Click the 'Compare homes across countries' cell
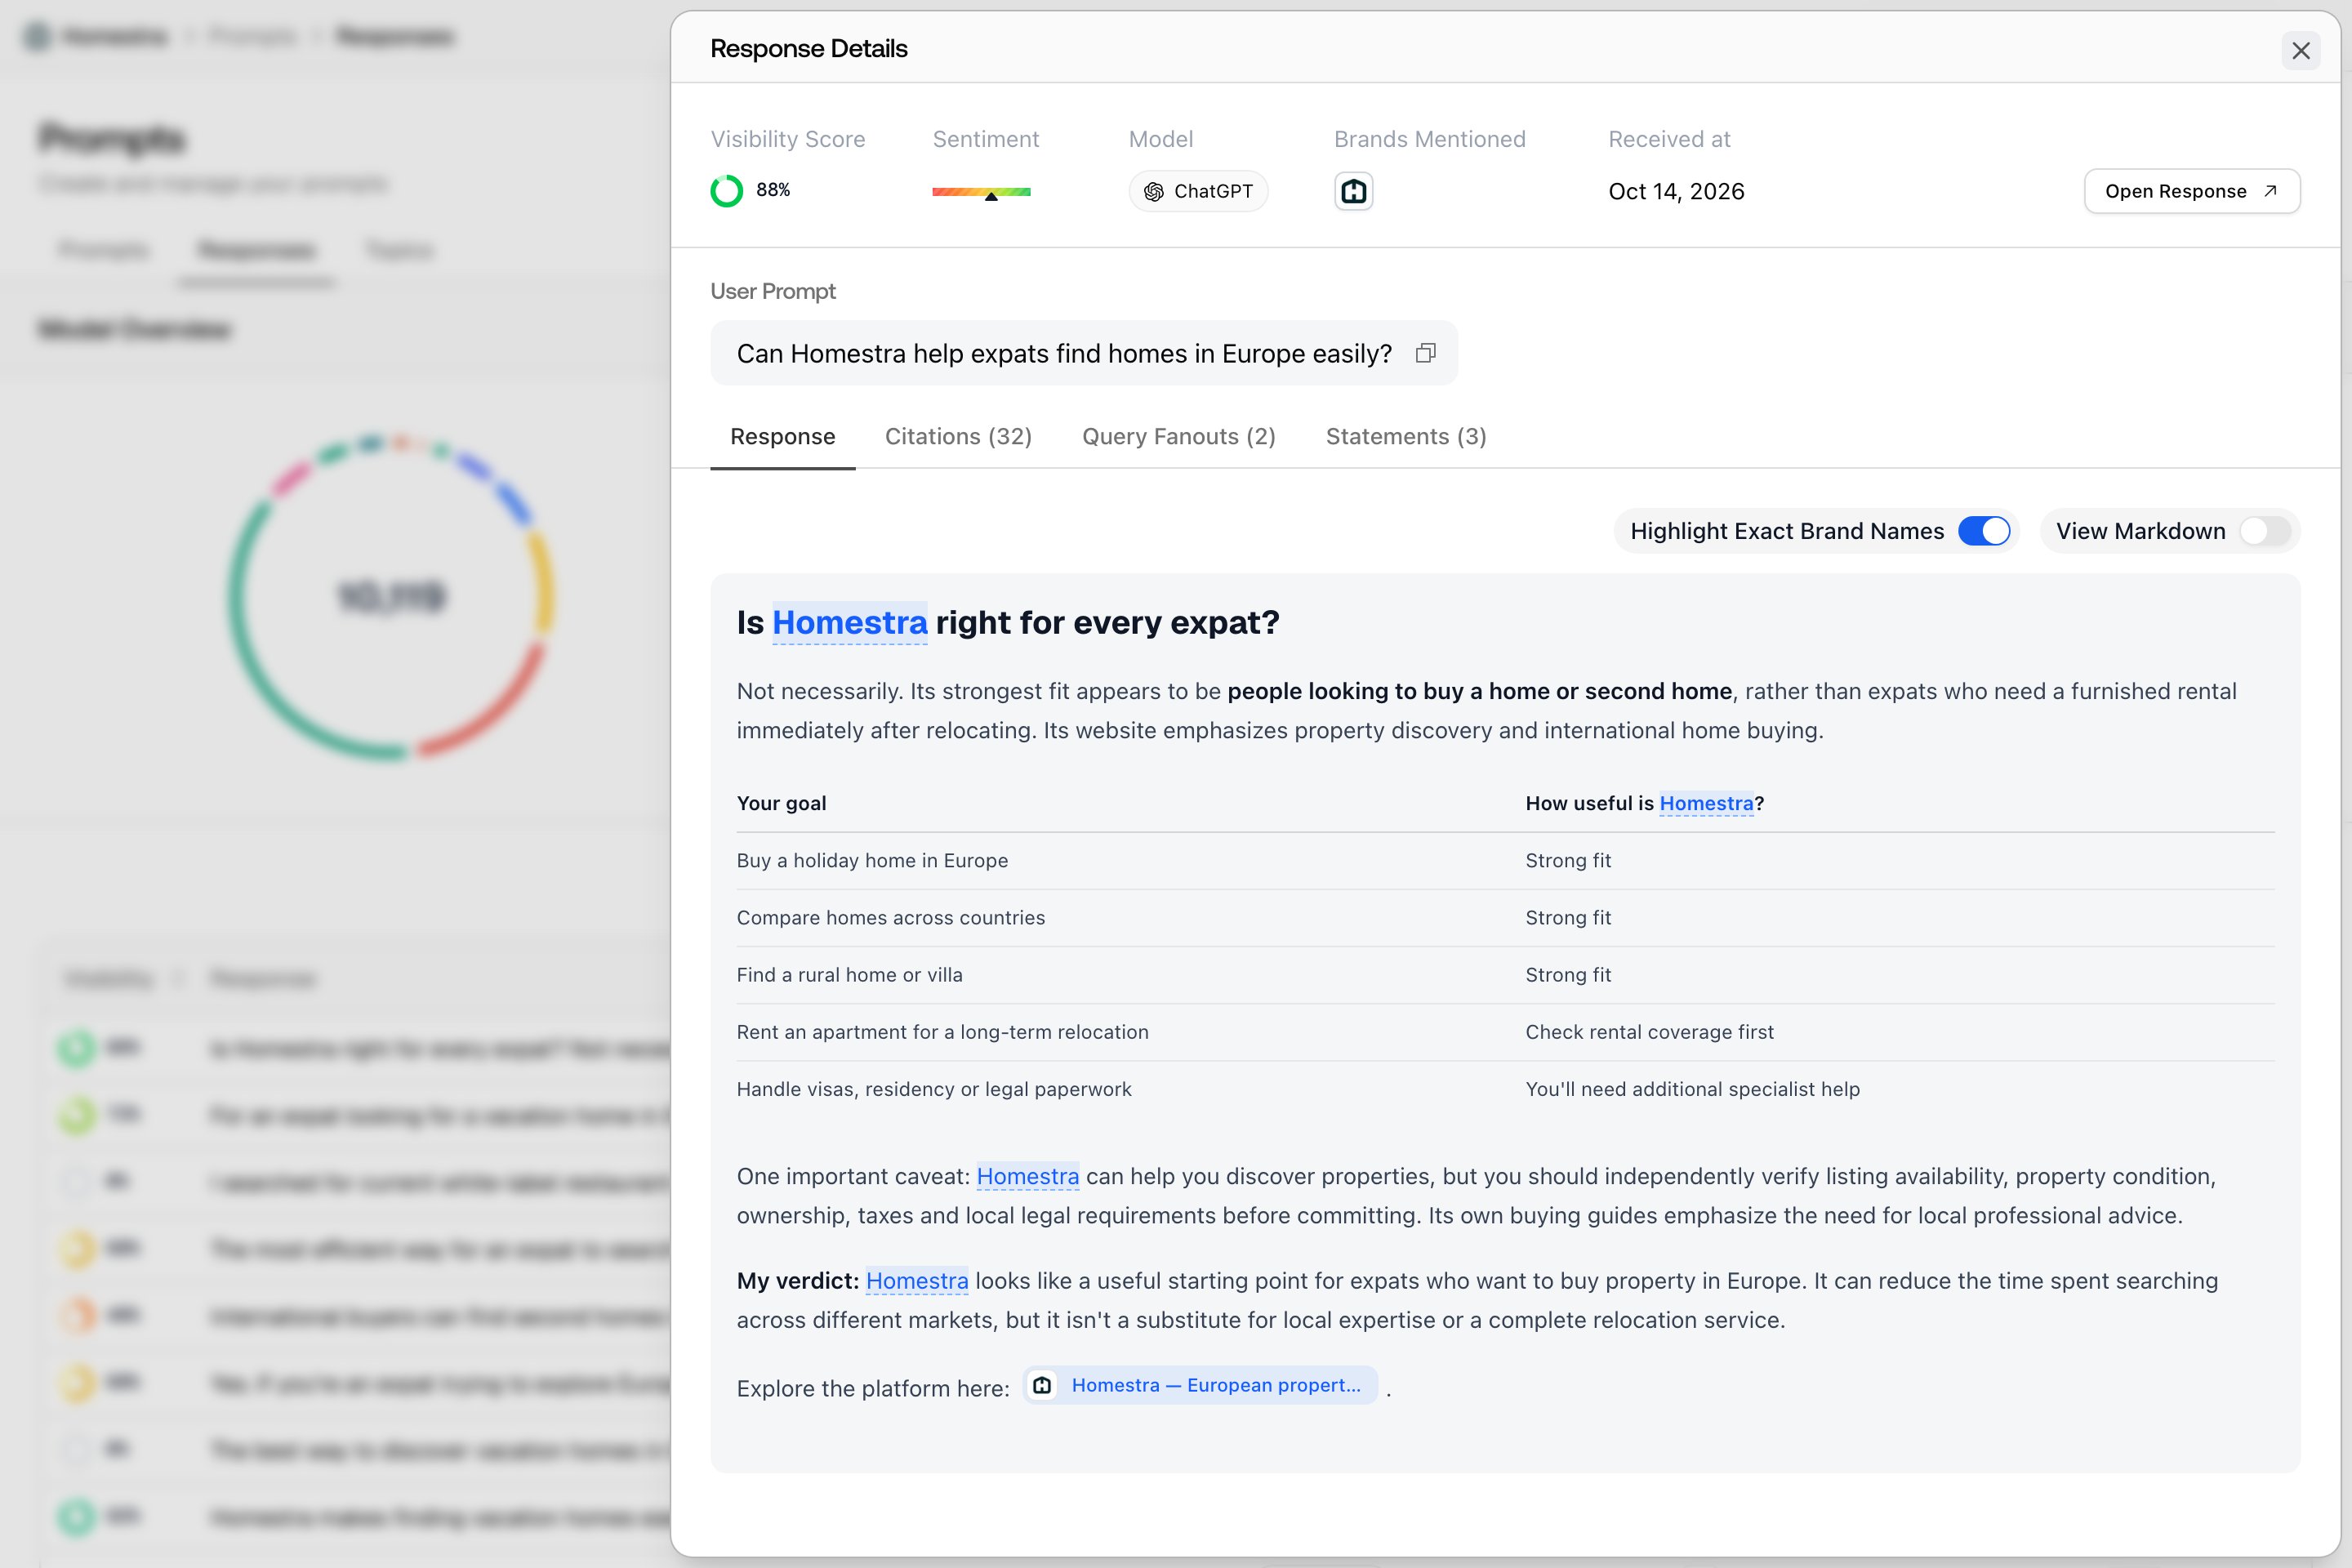2352x1568 pixels. (890, 918)
